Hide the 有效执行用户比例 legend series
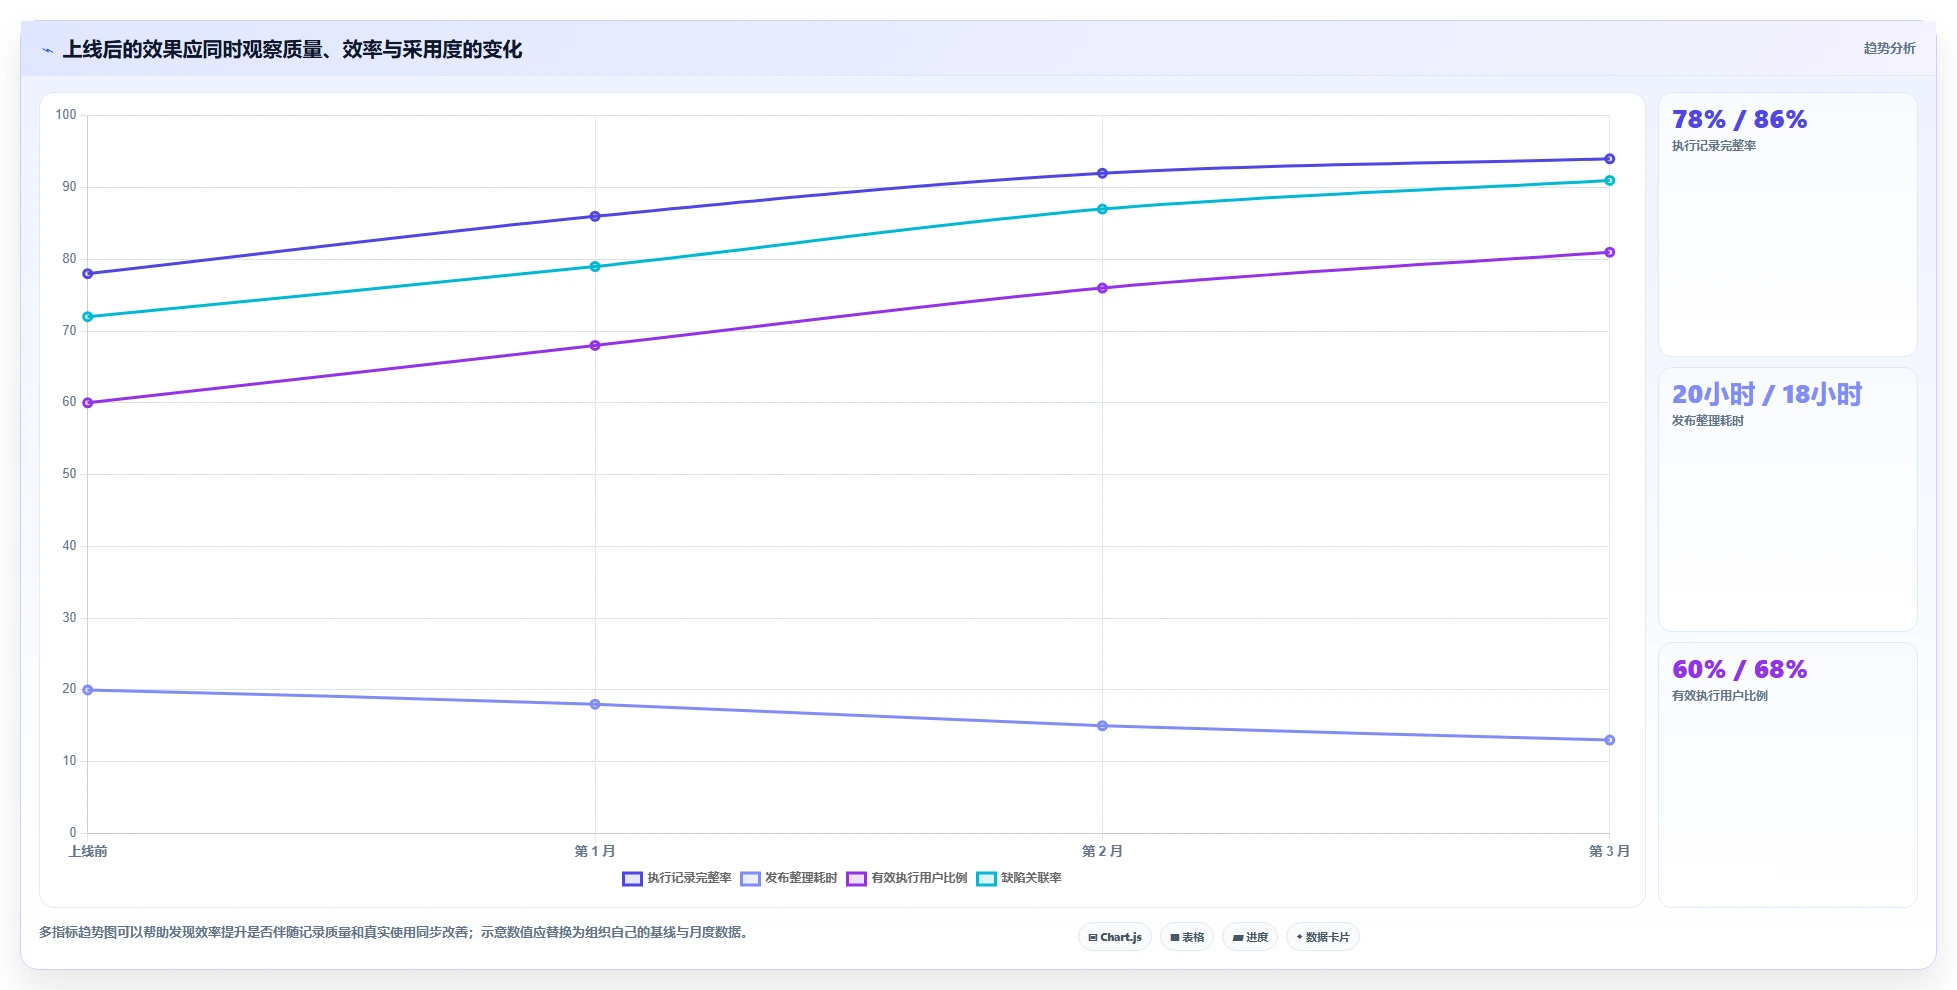1957x990 pixels. point(907,878)
